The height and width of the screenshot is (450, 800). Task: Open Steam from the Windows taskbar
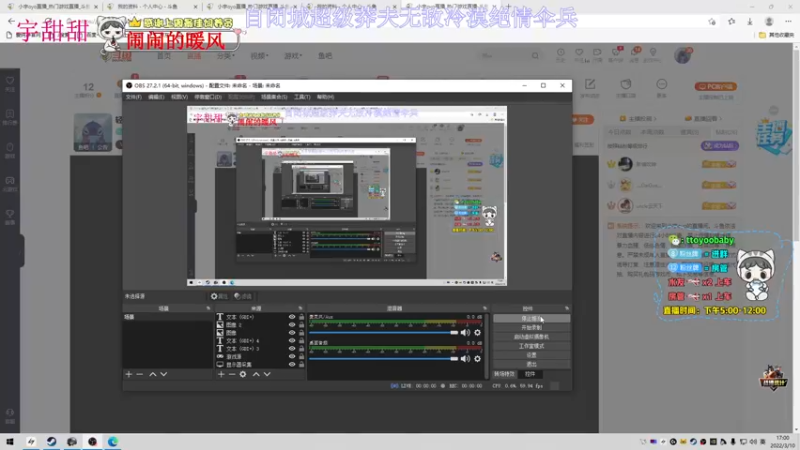(52, 442)
